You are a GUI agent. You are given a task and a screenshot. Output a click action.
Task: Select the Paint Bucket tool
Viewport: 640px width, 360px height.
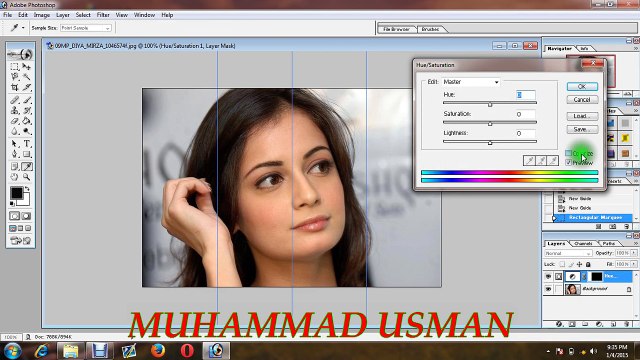tap(27, 121)
